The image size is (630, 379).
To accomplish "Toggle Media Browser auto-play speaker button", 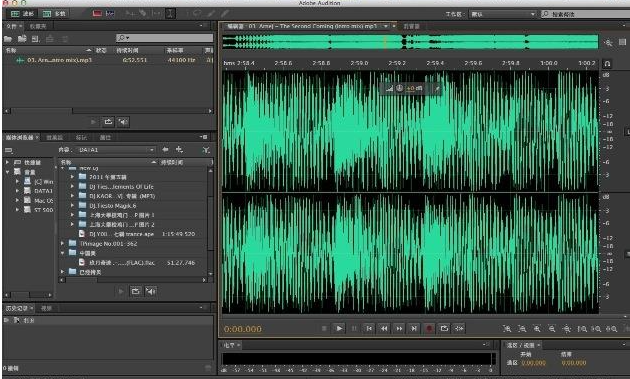I will [151, 291].
